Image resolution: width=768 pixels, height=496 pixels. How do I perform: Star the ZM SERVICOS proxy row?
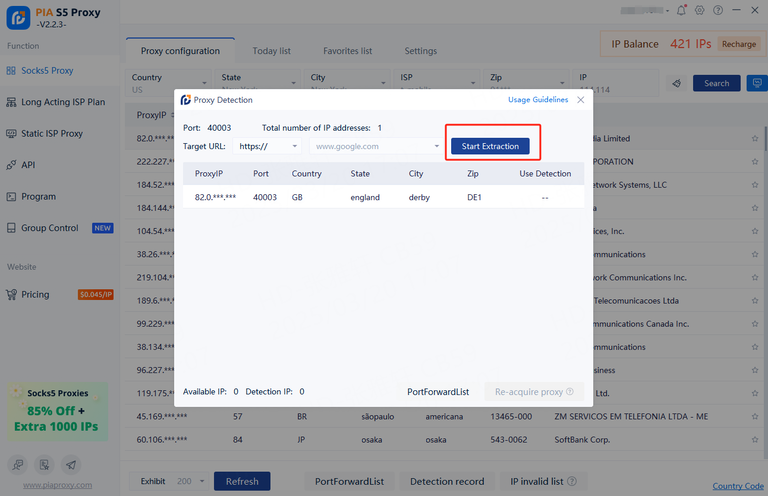click(755, 415)
